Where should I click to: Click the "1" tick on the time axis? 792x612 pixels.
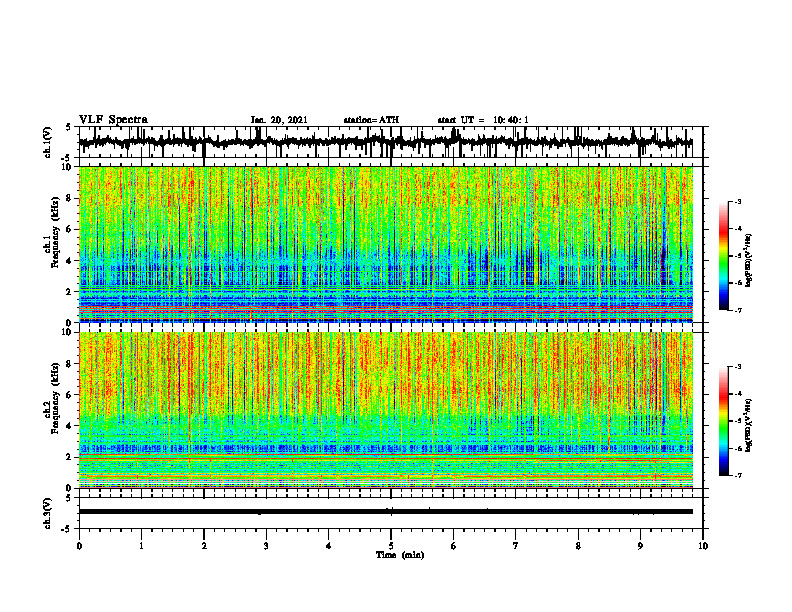pos(141,546)
